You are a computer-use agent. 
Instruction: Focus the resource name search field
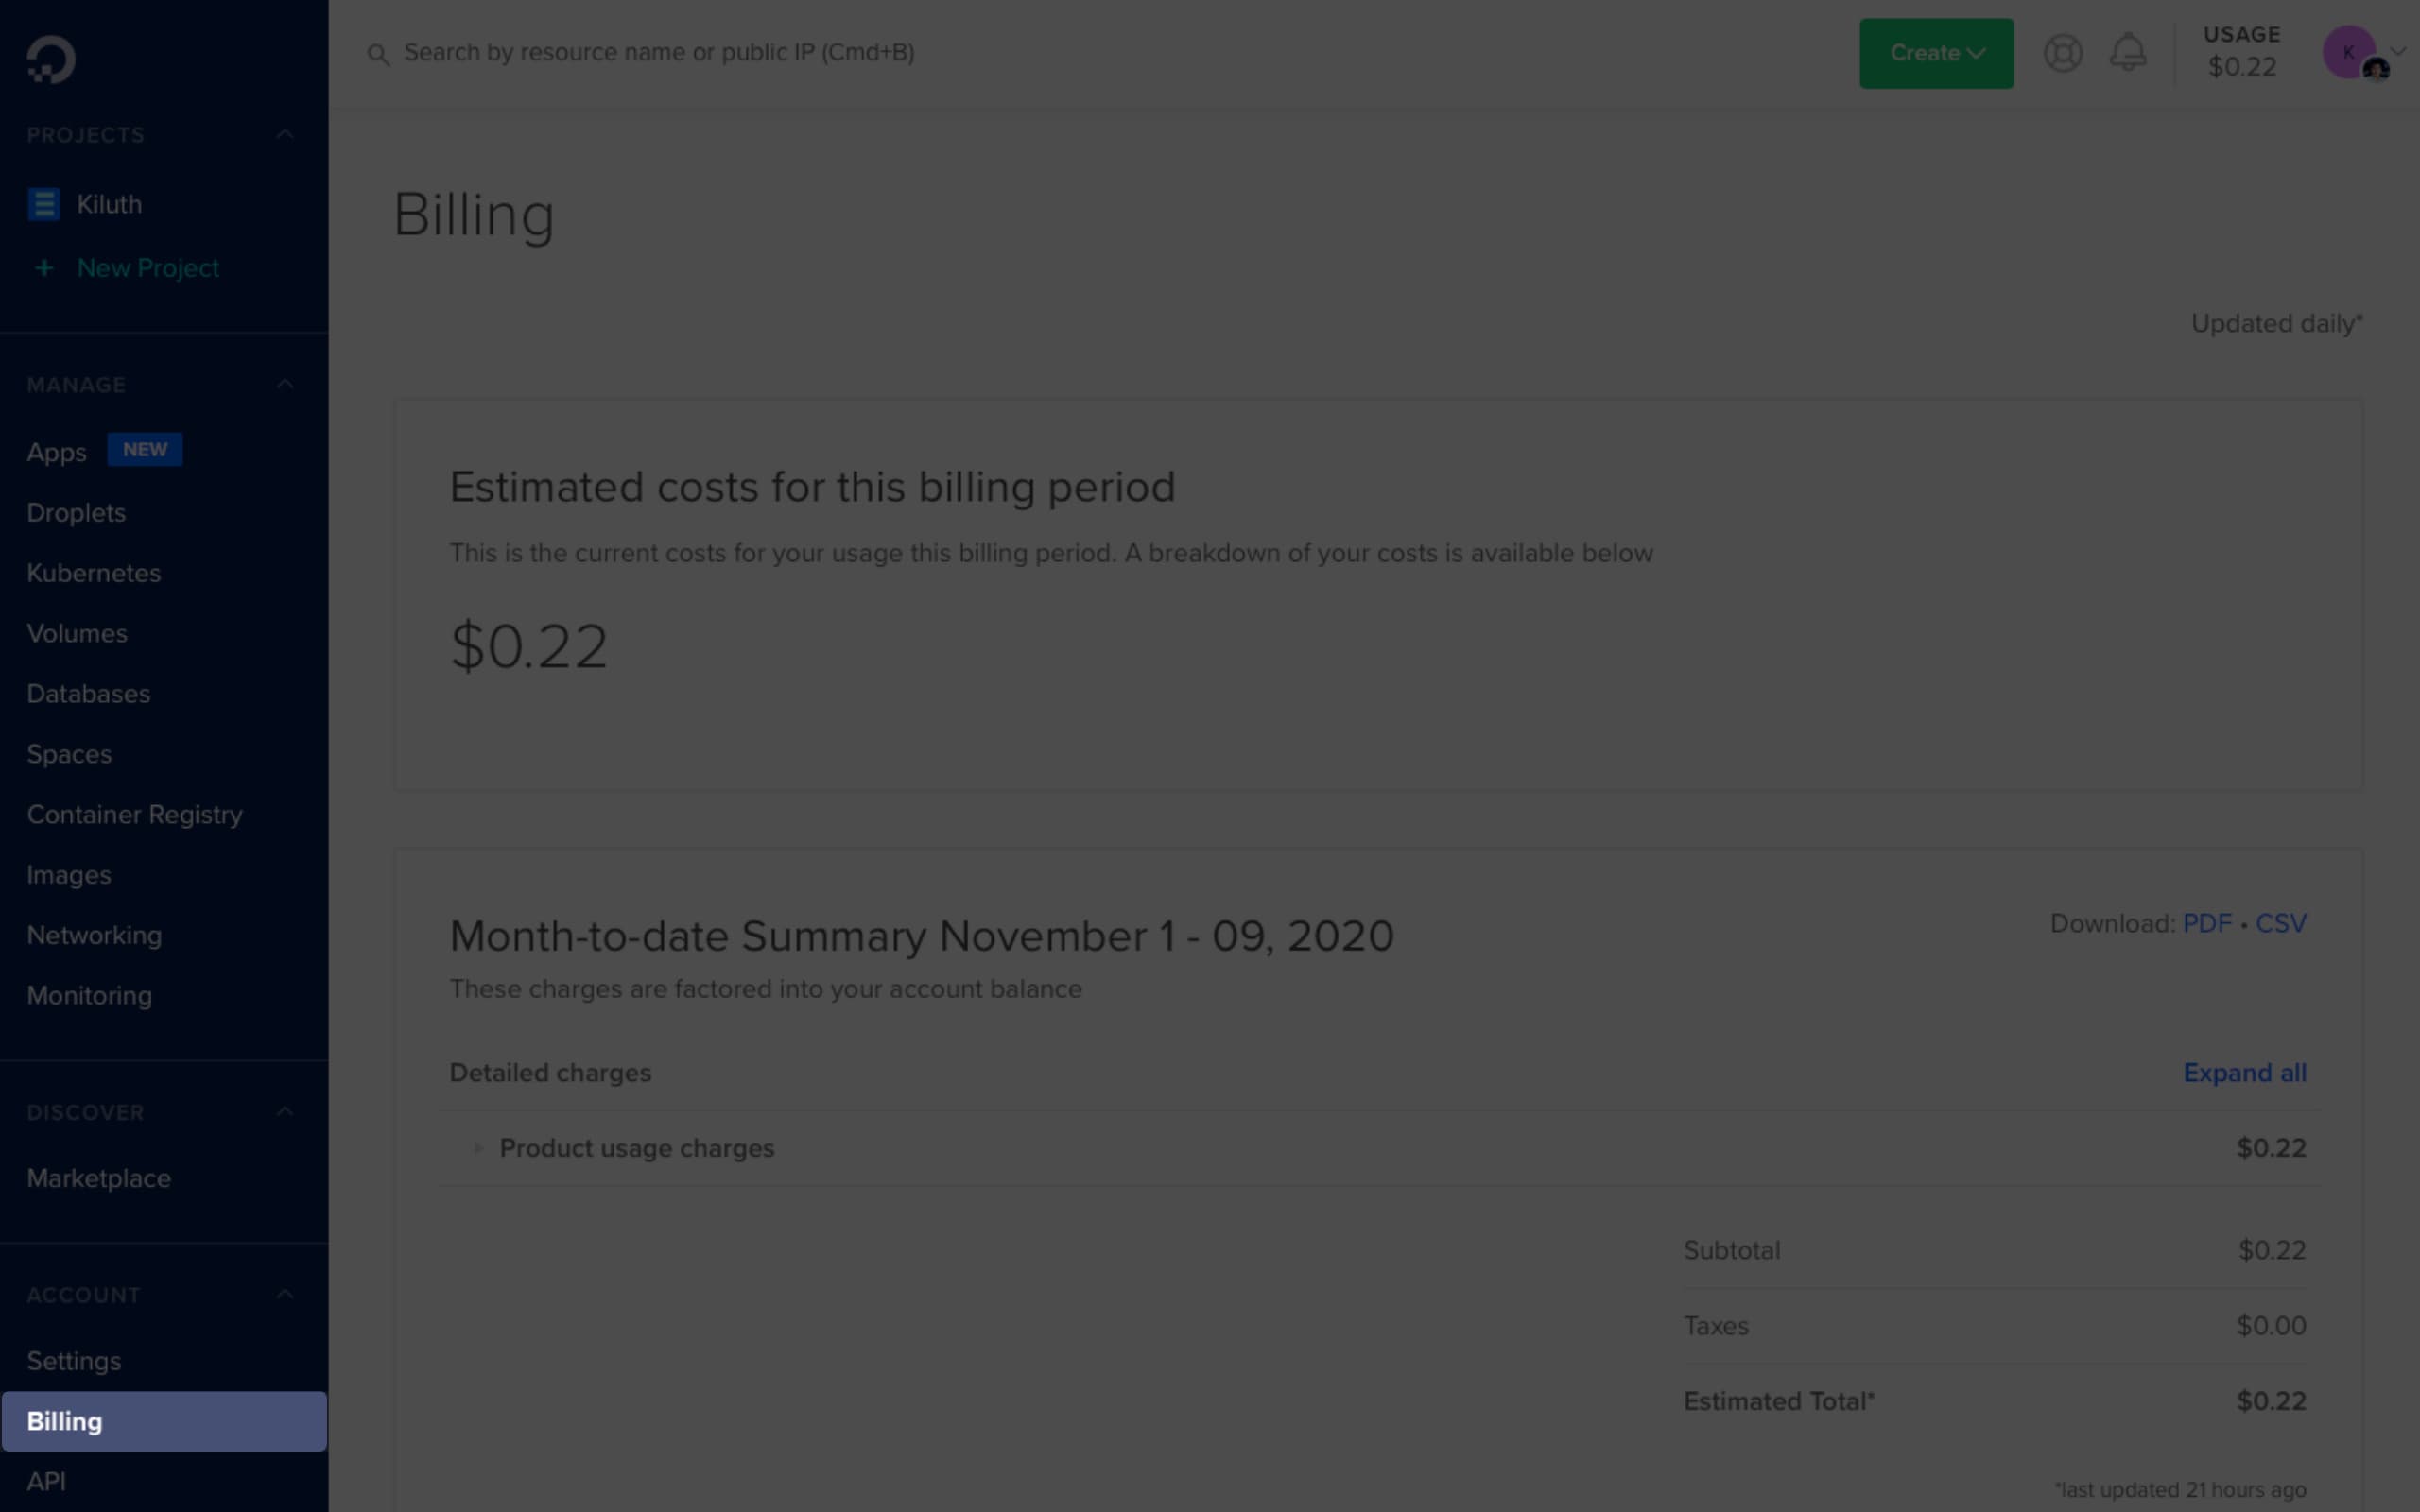pyautogui.click(x=659, y=53)
